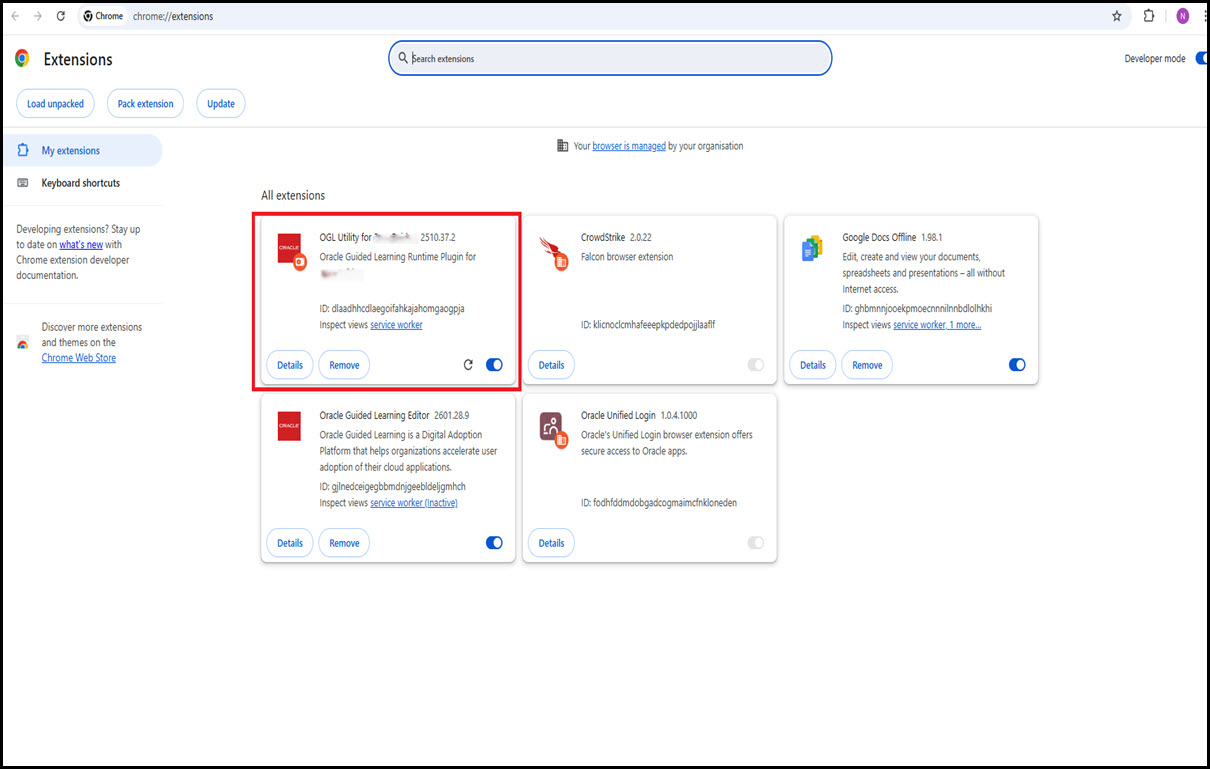Remove Google Docs Offline extension
1210x769 pixels.
867,365
